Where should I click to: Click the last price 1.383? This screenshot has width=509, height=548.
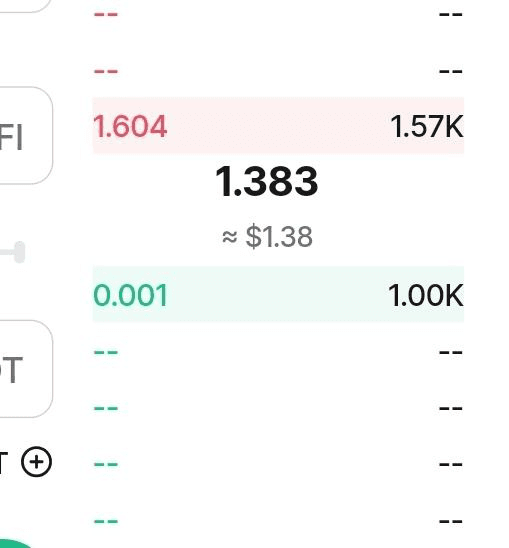[x=267, y=181]
